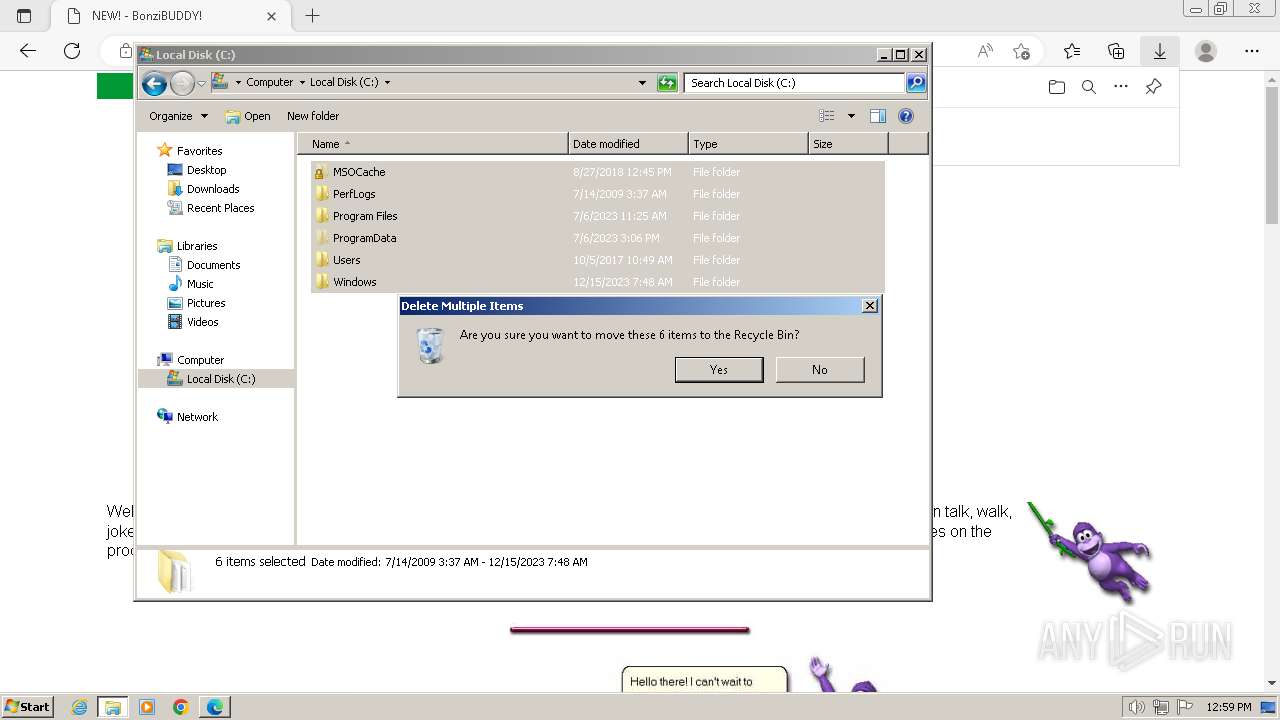Switch to Edge via the taskbar

(215, 707)
